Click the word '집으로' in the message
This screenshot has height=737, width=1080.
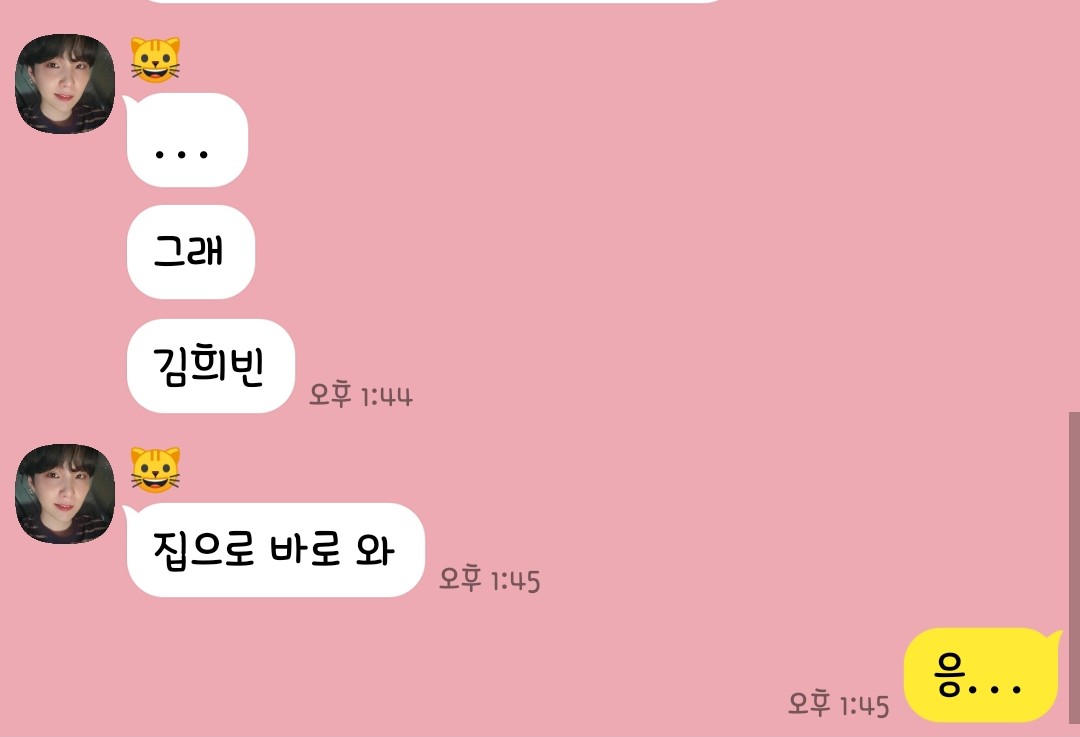point(204,551)
